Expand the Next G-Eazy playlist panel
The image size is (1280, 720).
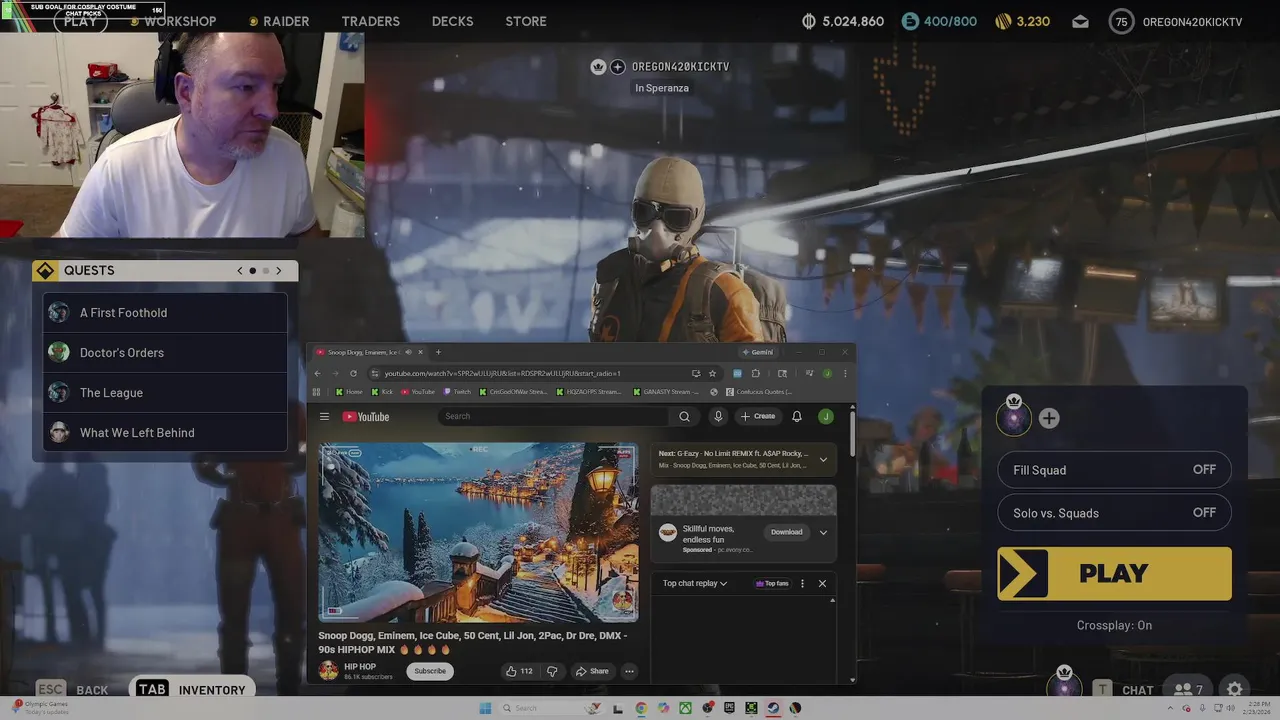pos(823,459)
